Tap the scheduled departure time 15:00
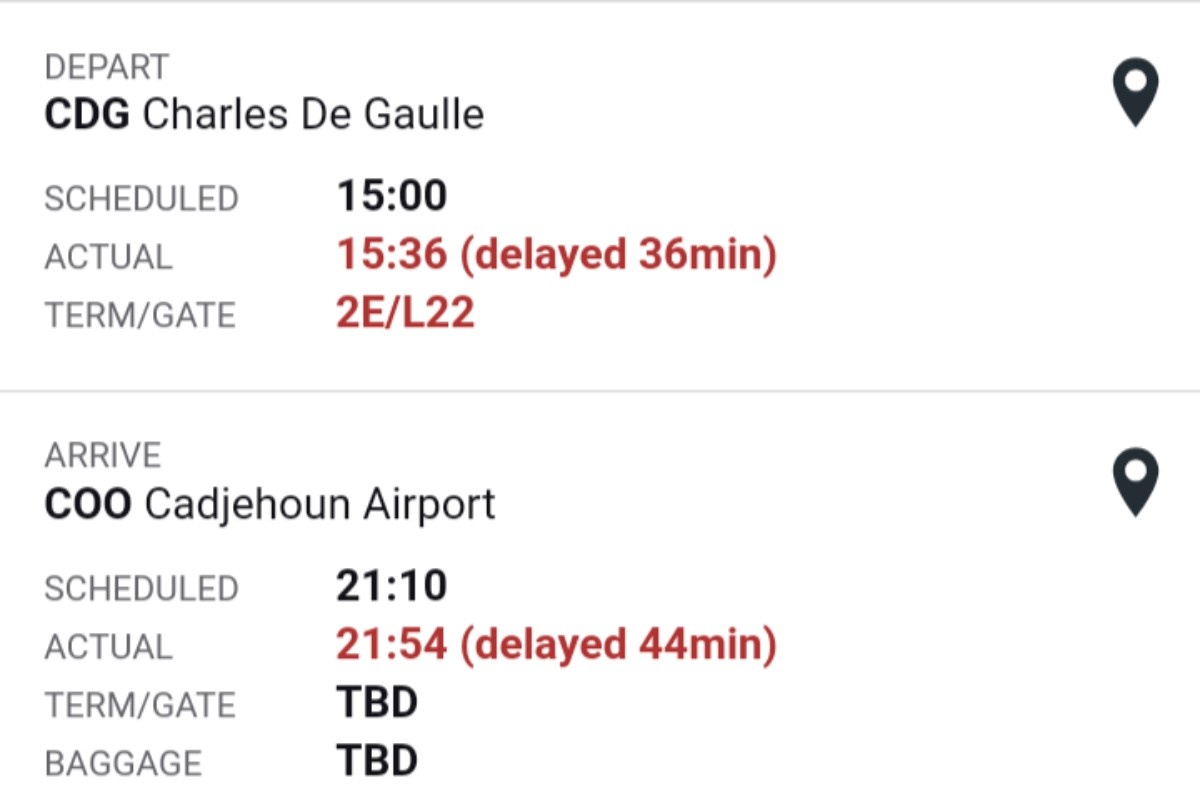This screenshot has height=808, width=1200. 391,197
